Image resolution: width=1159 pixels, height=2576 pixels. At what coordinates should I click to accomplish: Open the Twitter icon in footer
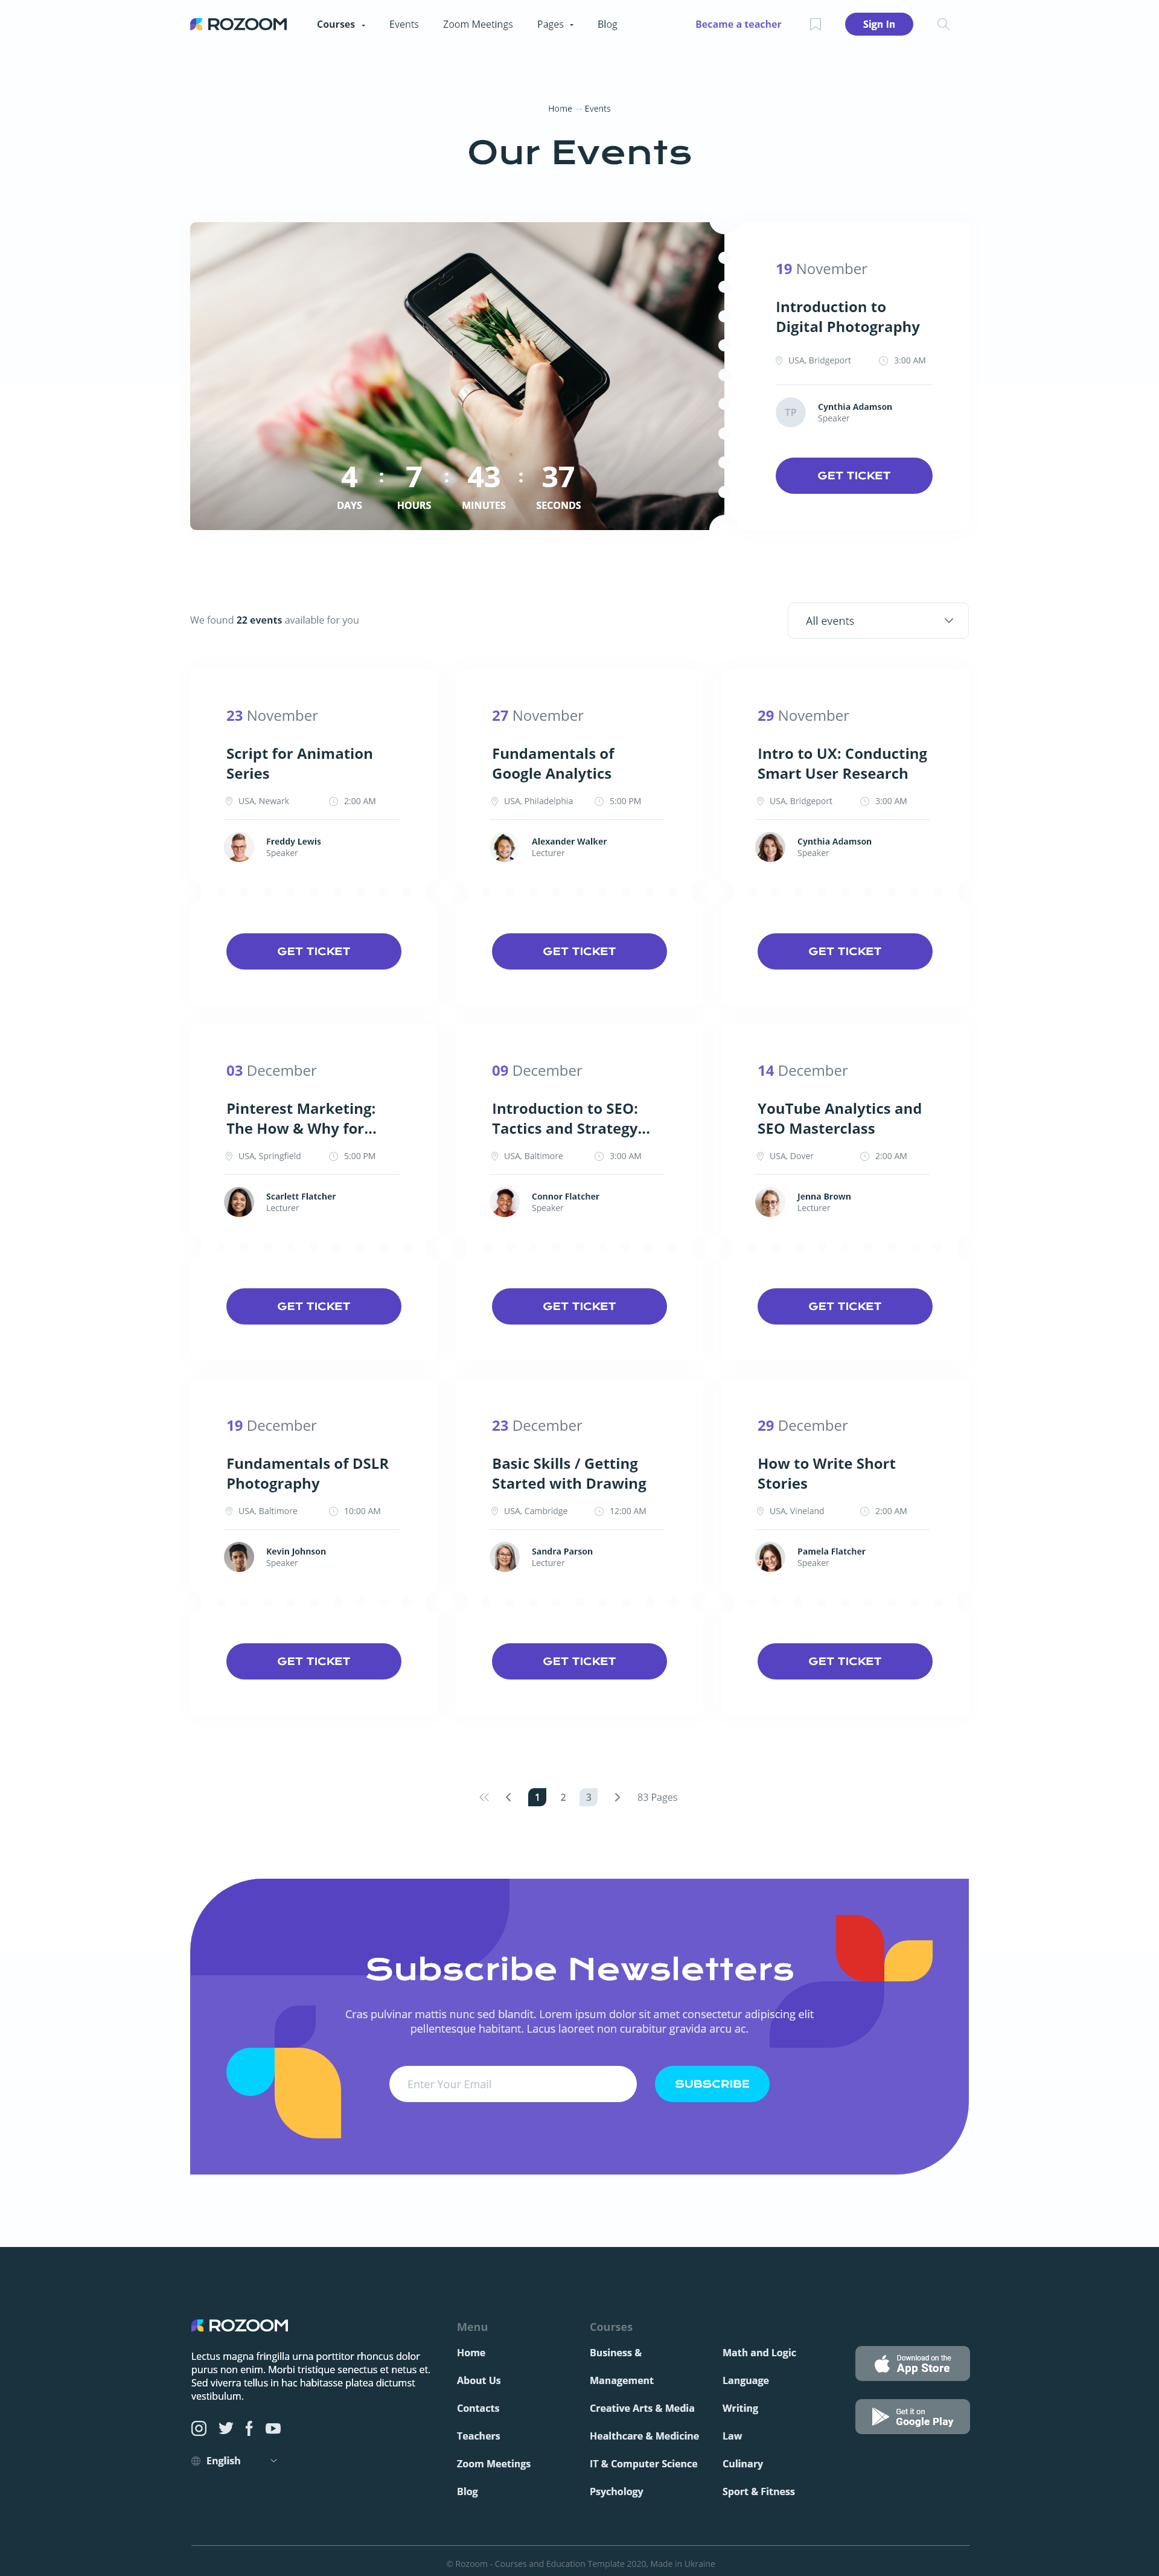tap(226, 2428)
